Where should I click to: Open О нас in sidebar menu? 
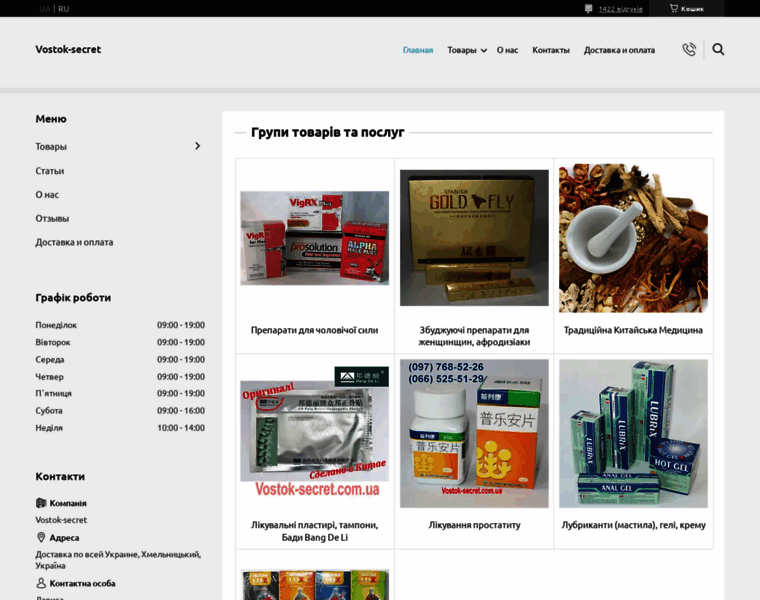pos(47,194)
